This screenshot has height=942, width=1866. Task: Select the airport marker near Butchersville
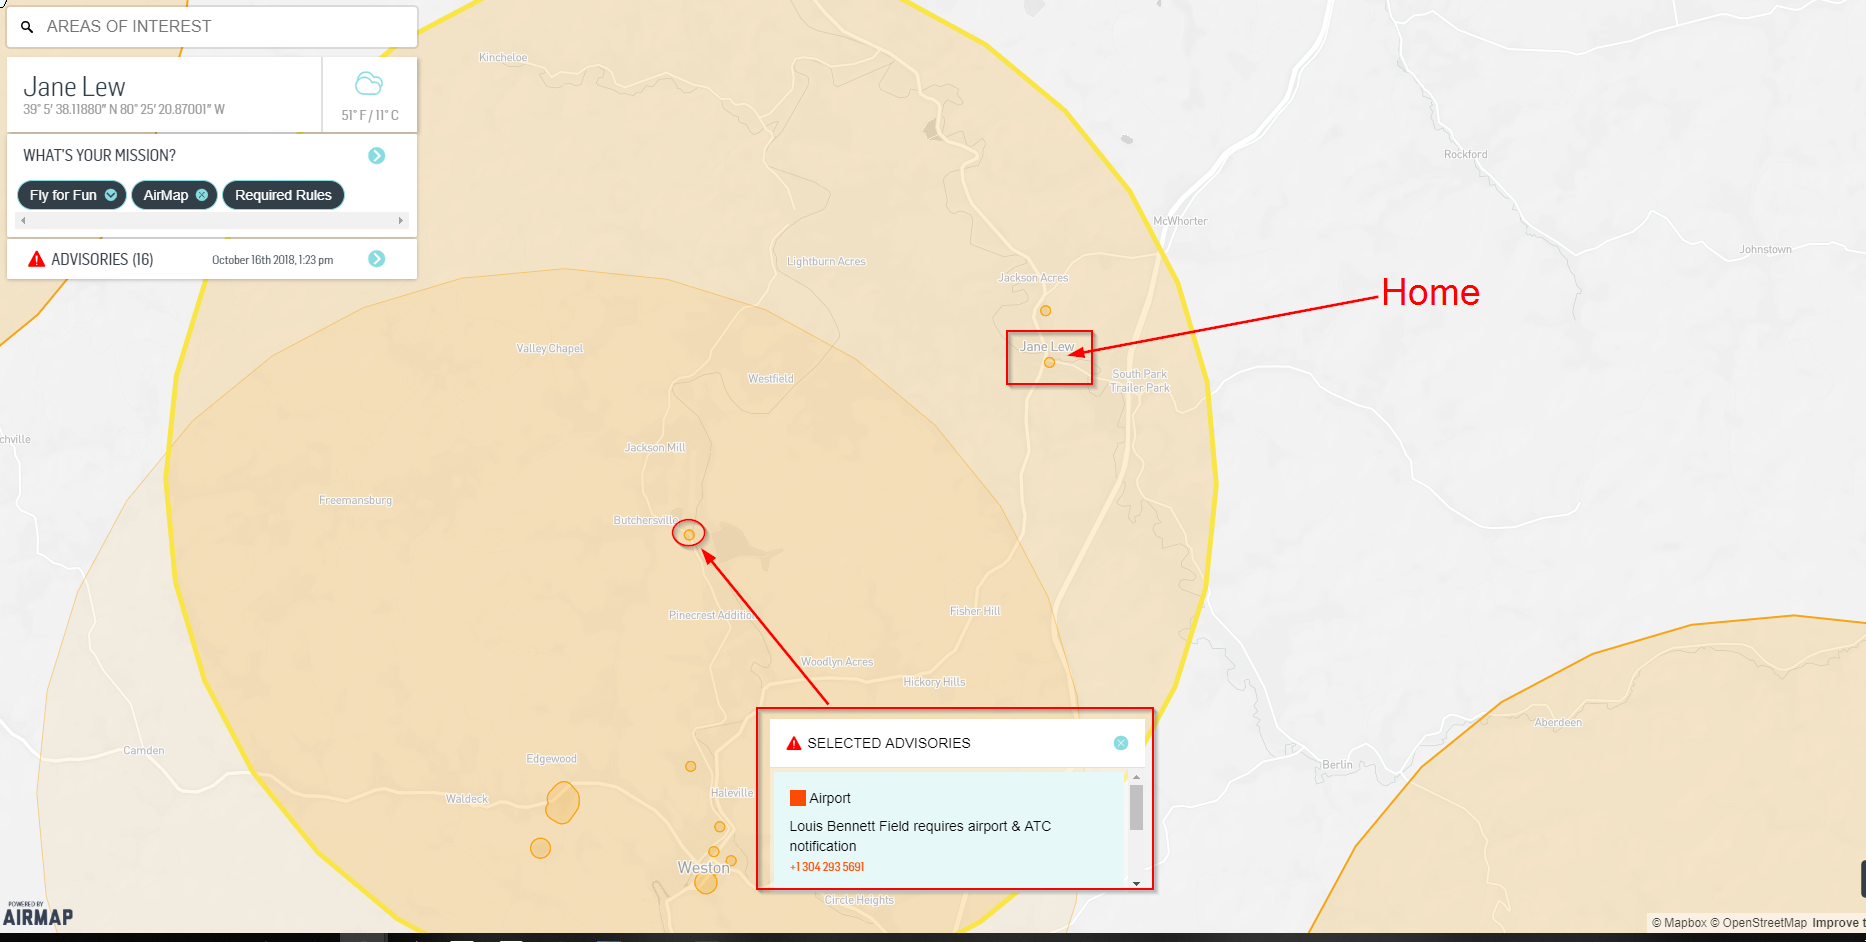[689, 535]
